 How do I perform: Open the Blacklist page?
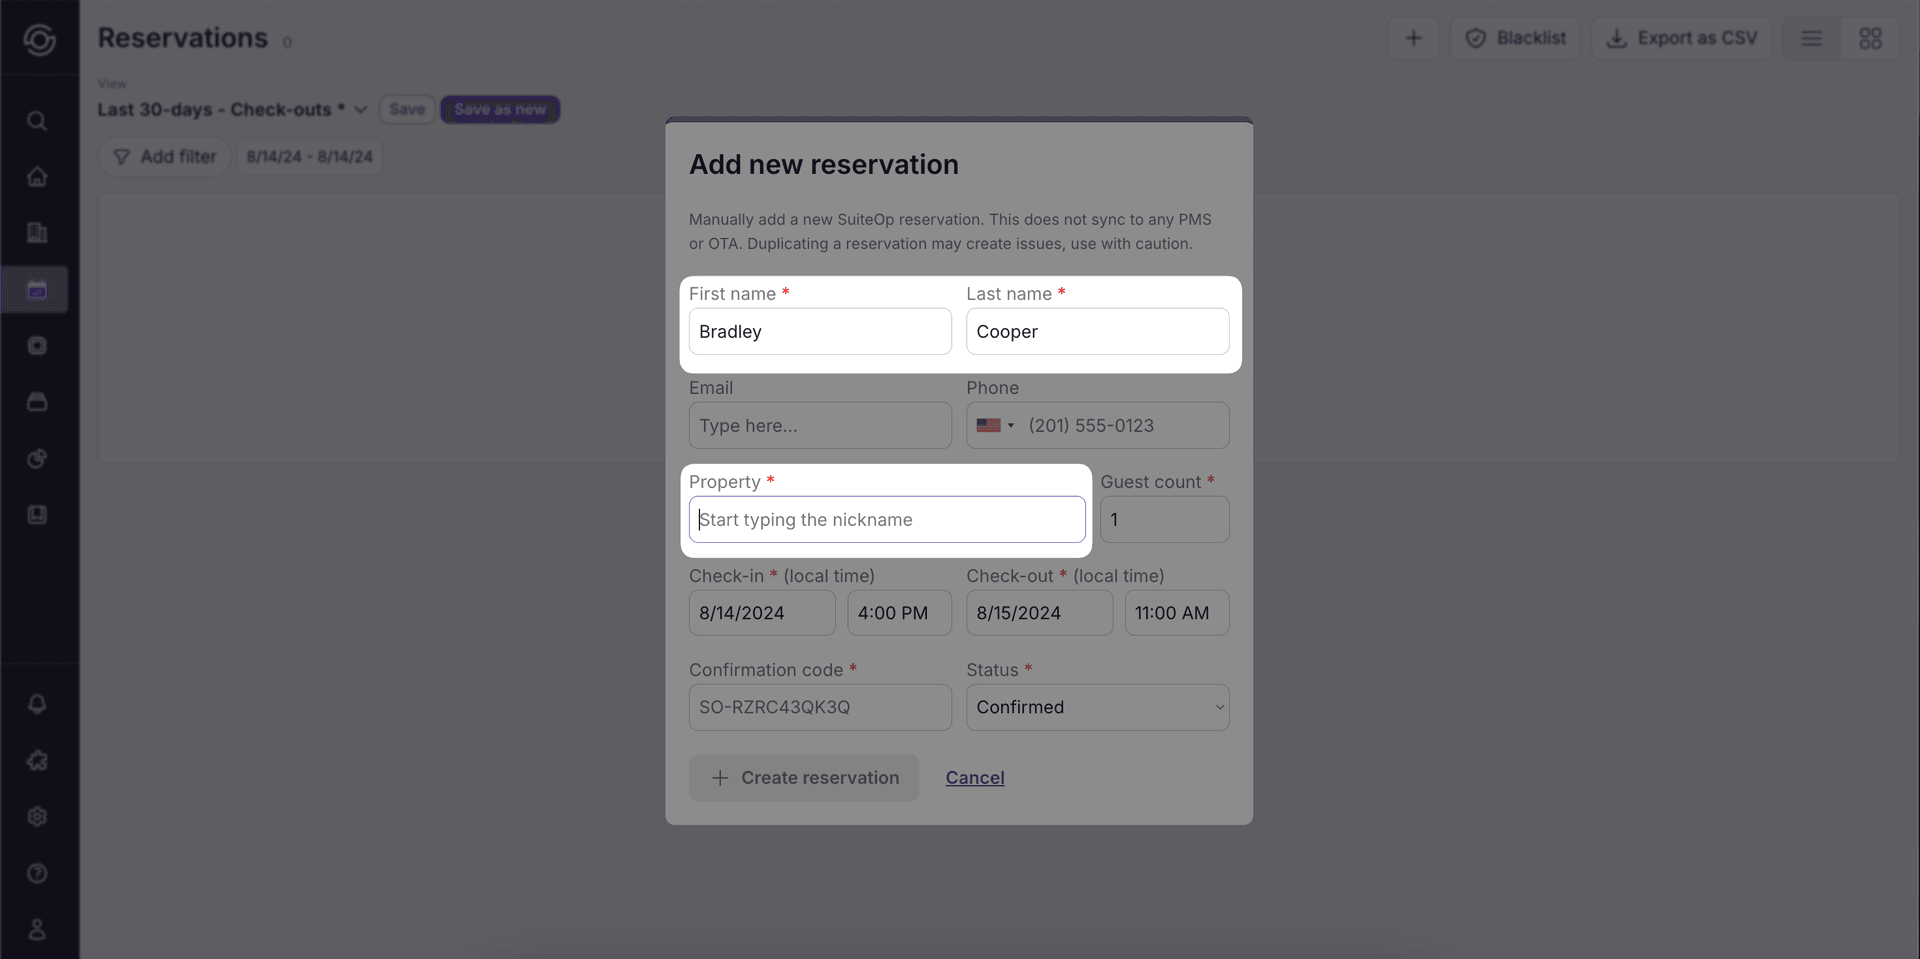click(1514, 38)
